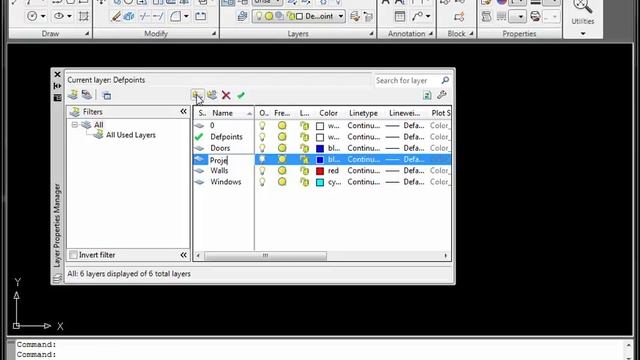The height and width of the screenshot is (360, 640).
Task: Expand the Annotation panel
Action: pyautogui.click(x=431, y=34)
